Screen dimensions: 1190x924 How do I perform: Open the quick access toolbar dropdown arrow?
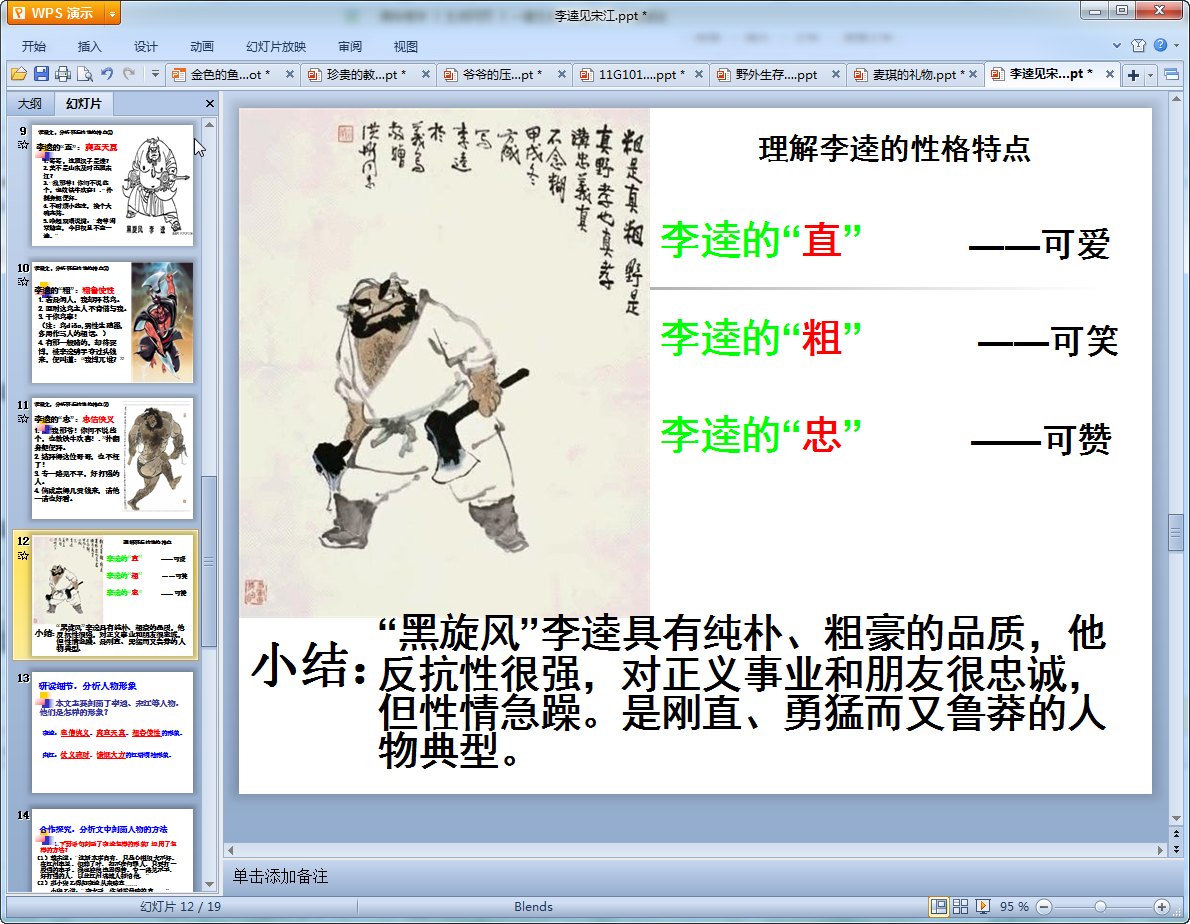click(x=155, y=74)
